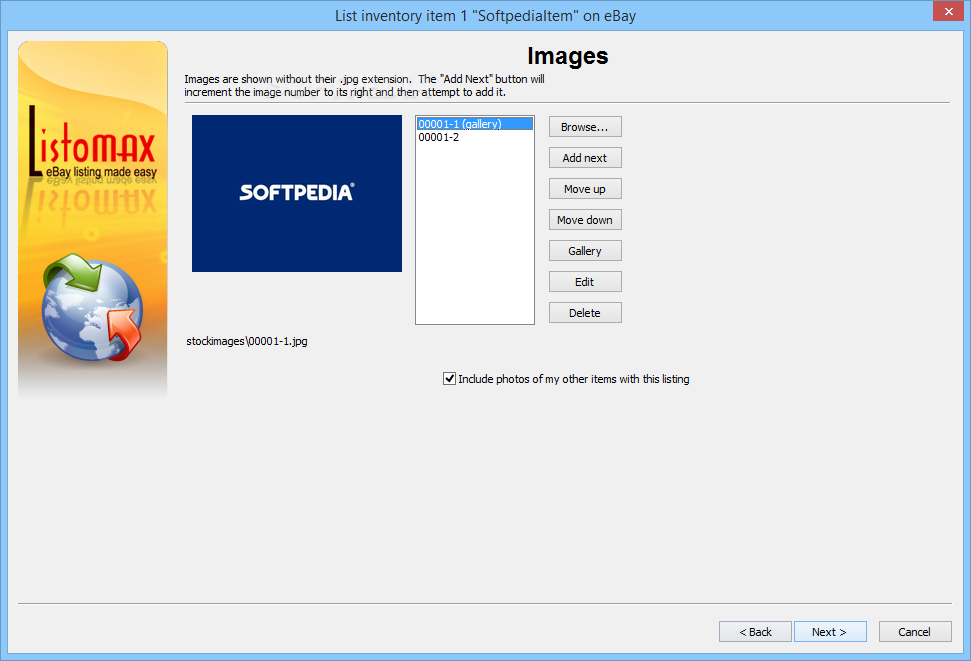Move the selected image down
Image resolution: width=971 pixels, height=661 pixels.
click(x=585, y=220)
